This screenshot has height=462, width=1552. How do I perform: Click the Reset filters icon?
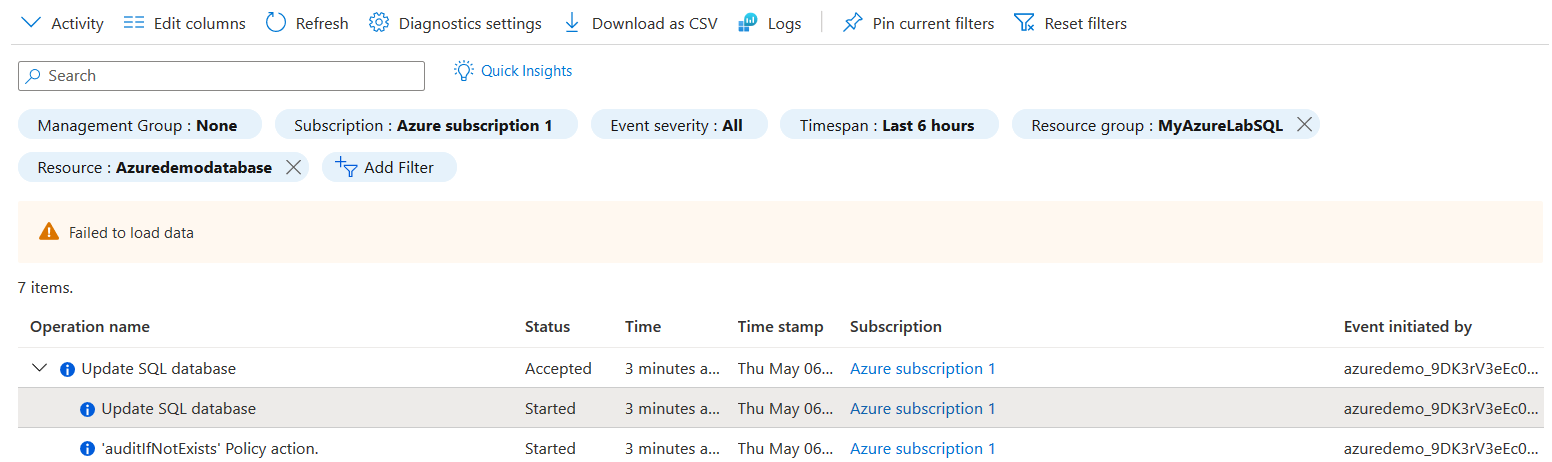(1024, 23)
